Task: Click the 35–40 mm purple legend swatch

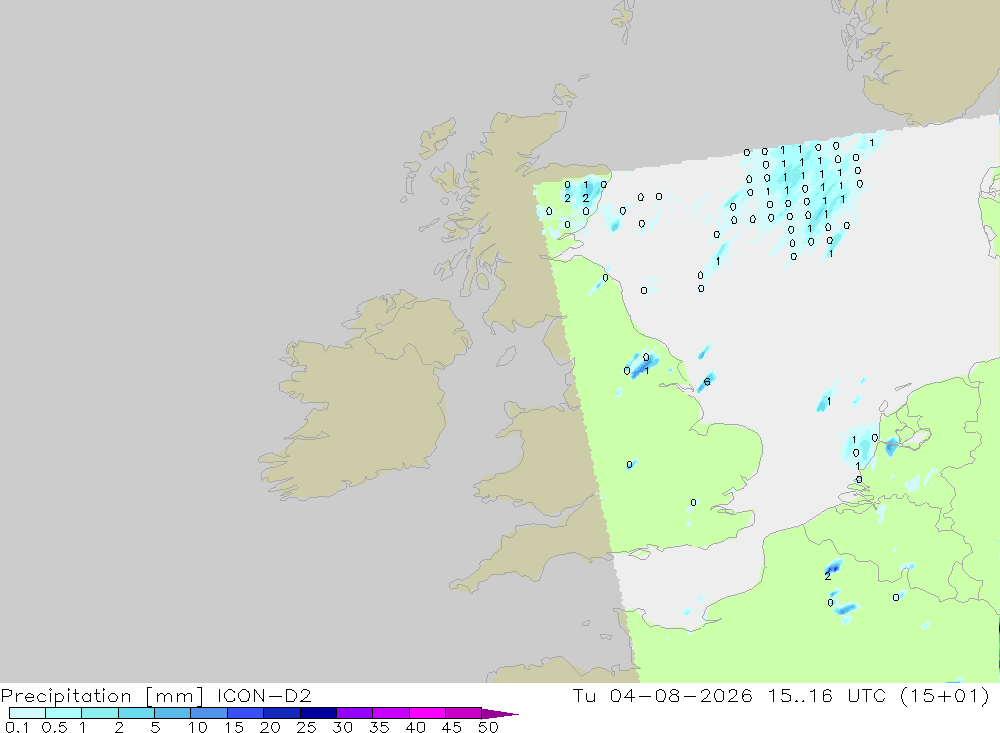Action: tap(391, 713)
